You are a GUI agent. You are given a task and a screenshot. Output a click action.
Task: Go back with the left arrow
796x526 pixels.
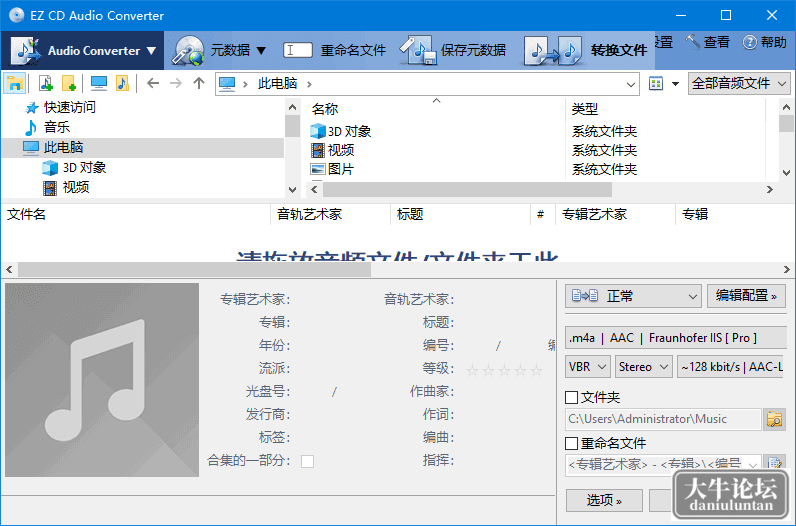click(153, 83)
